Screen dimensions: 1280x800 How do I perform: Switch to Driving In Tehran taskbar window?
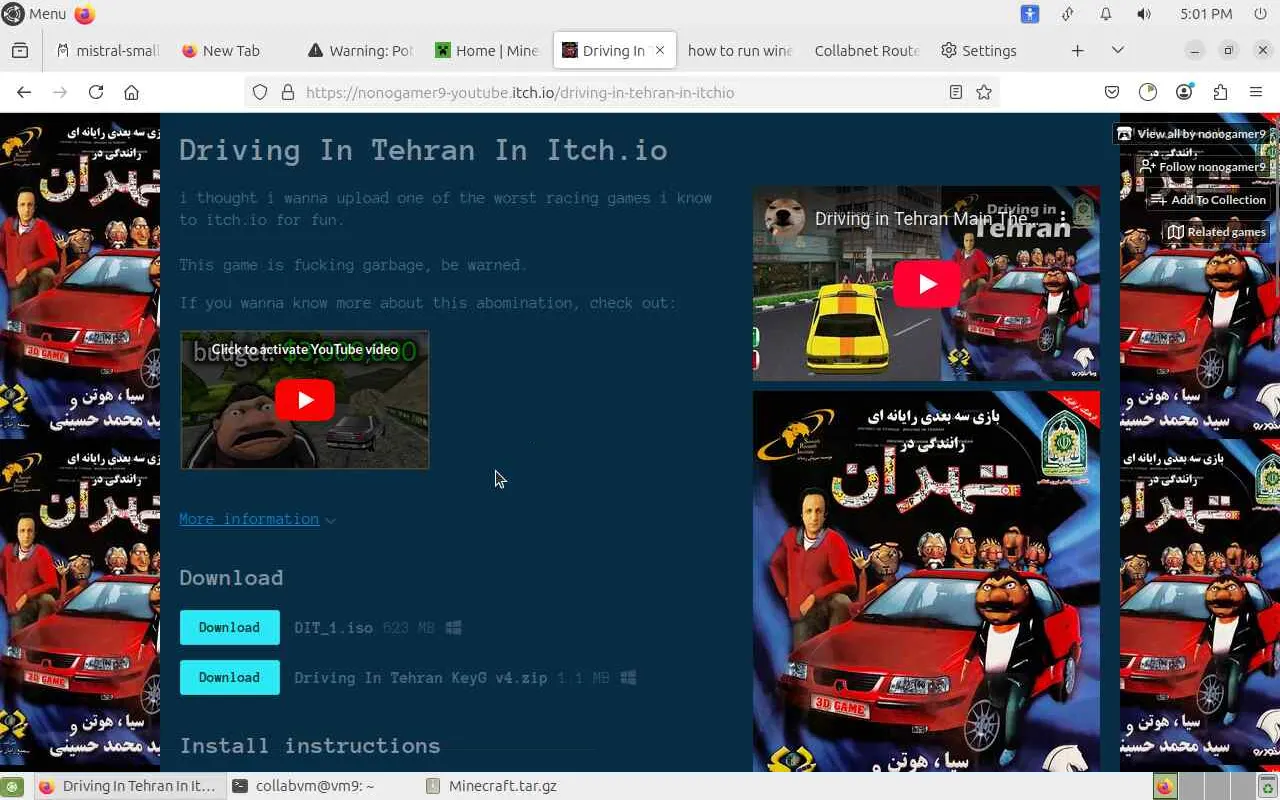pos(128,786)
